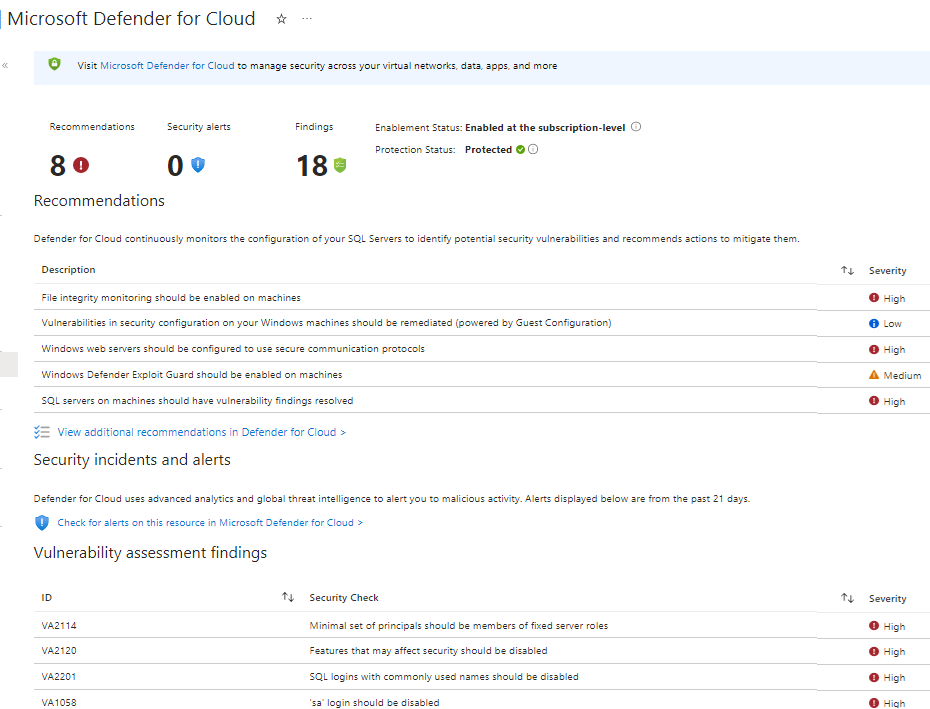The image size is (930, 709).
Task: Click the red alert icon beside 8 recommendations
Action: (81, 165)
